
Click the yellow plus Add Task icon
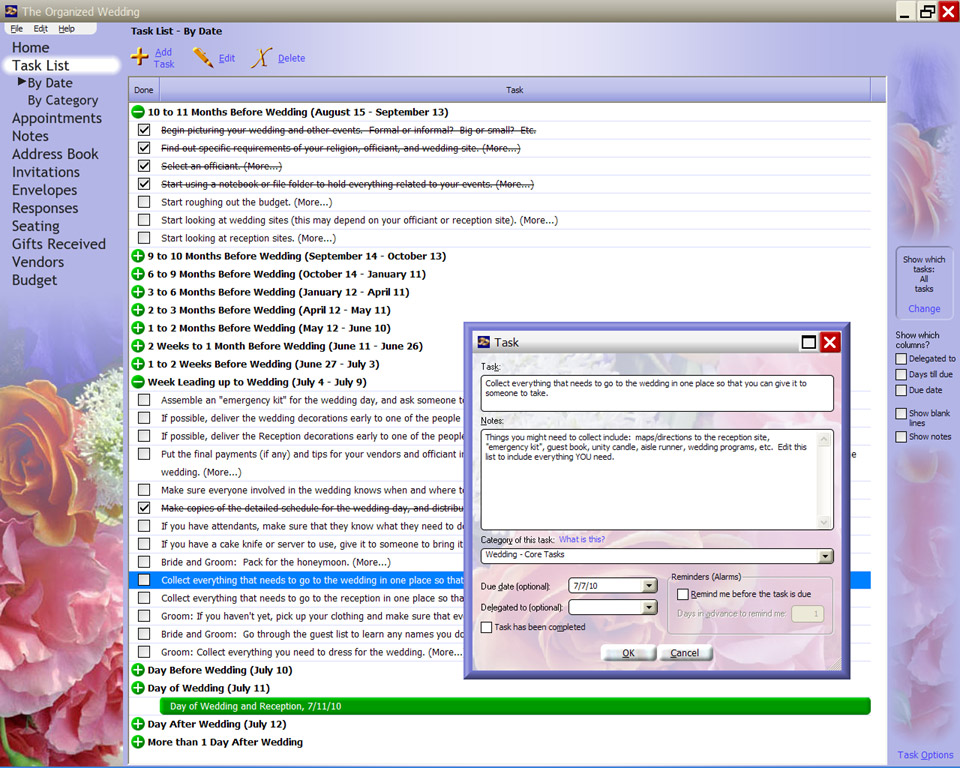click(140, 57)
